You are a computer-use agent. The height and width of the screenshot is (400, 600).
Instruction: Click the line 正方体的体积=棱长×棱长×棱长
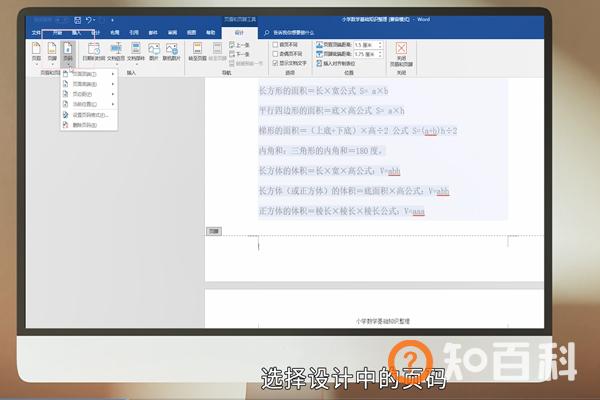[x=342, y=211]
